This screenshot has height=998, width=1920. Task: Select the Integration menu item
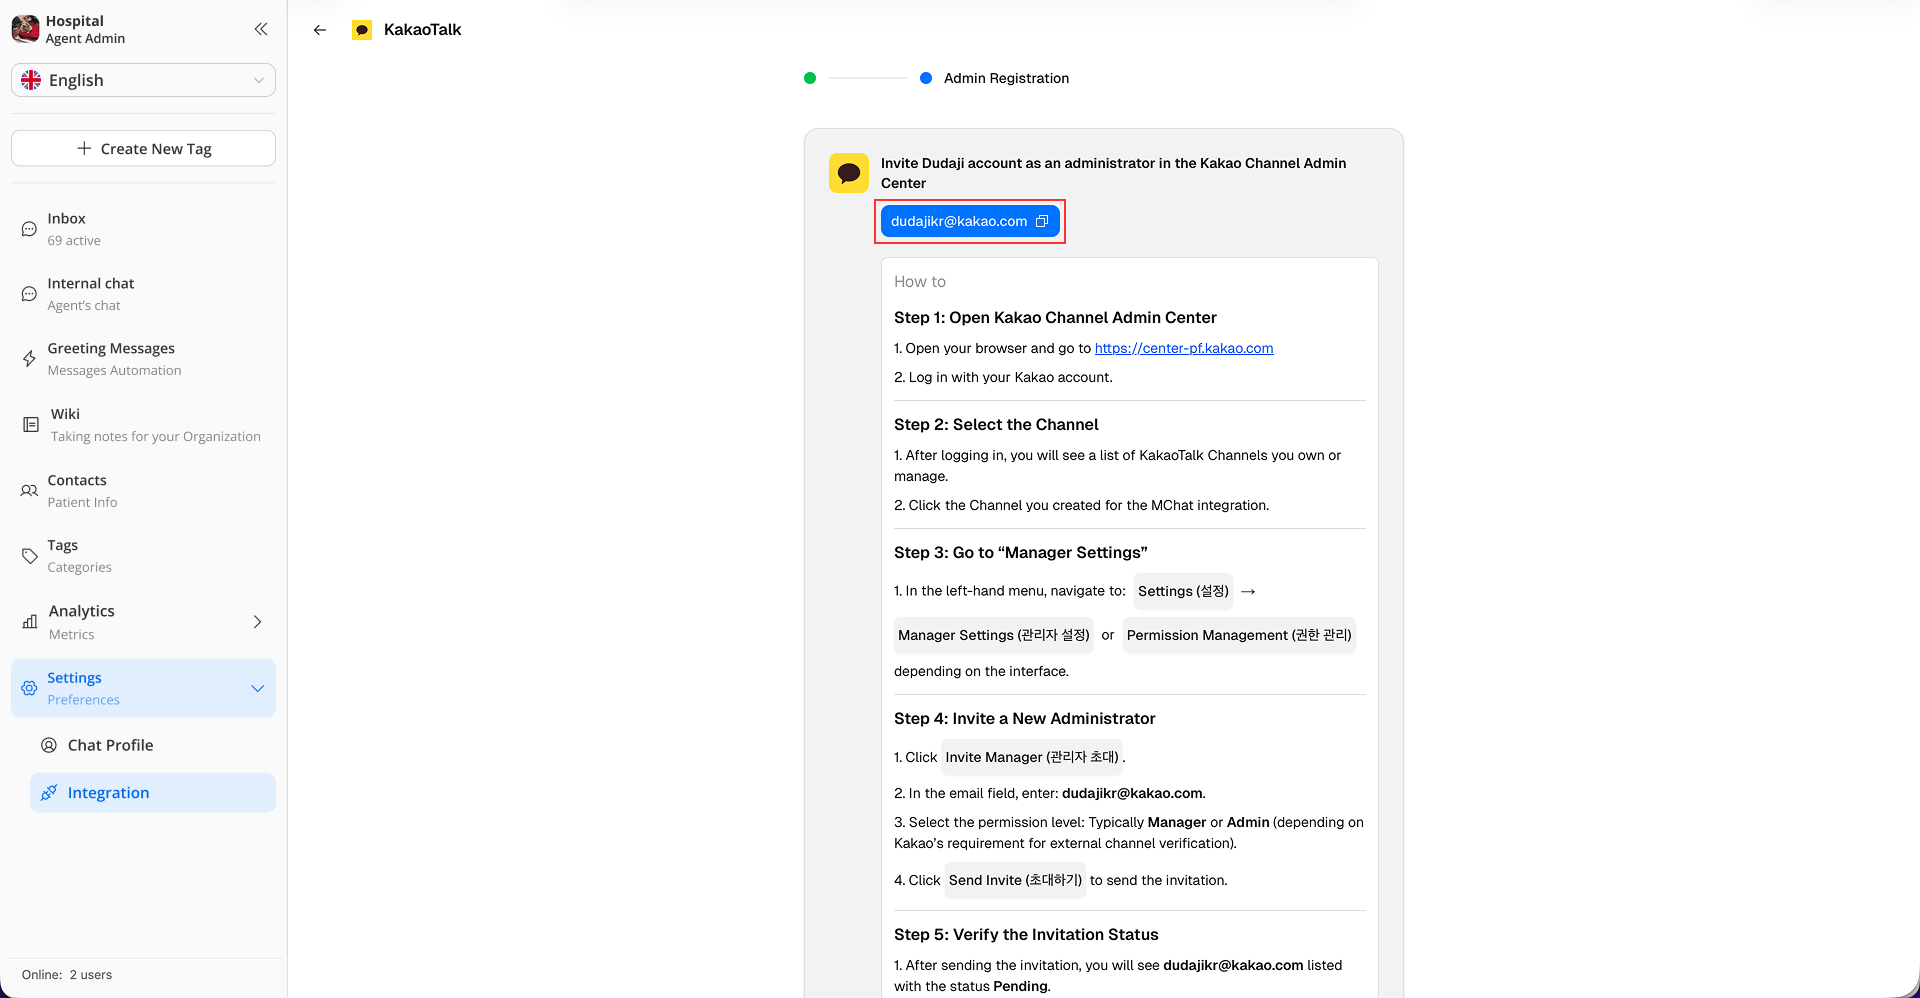coord(107,792)
